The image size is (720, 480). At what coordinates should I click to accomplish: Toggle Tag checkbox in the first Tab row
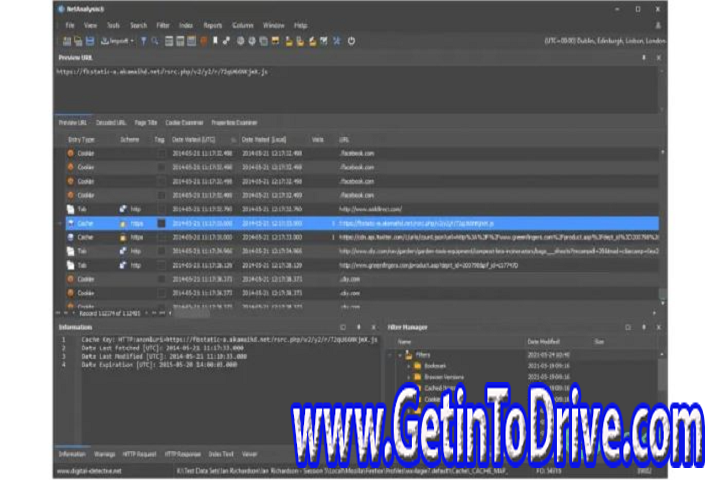pyautogui.click(x=161, y=209)
